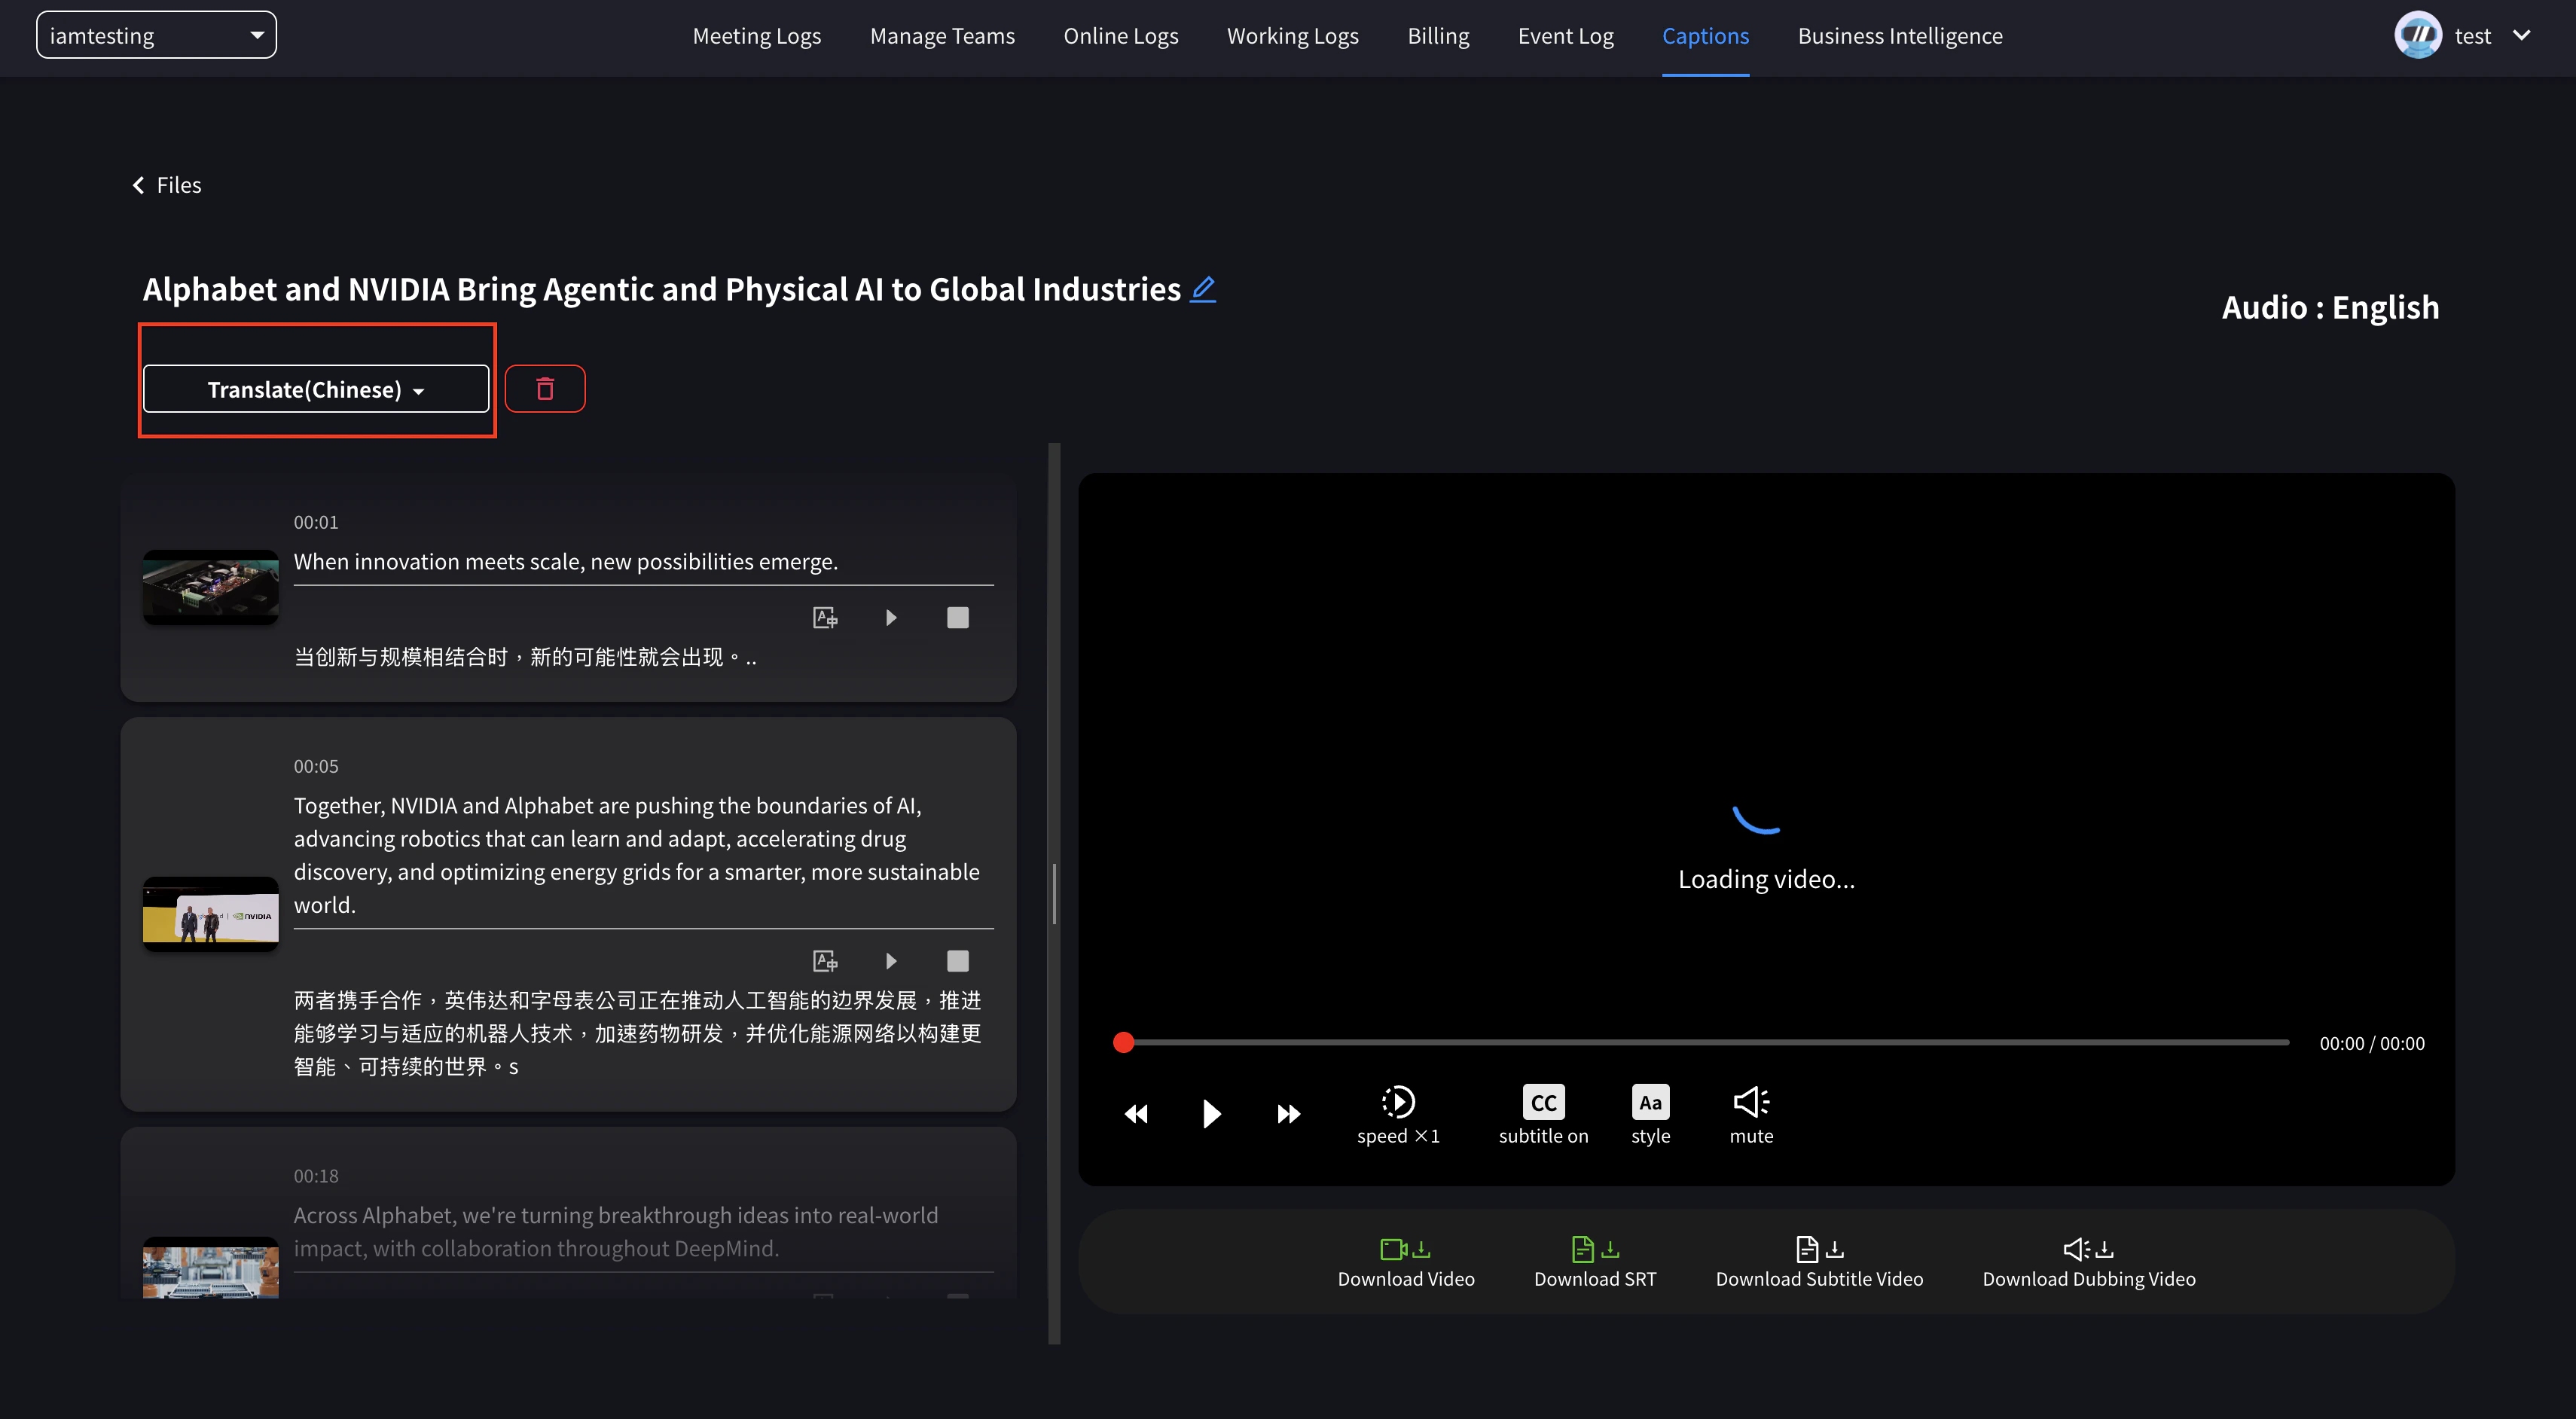The height and width of the screenshot is (1419, 2576).
Task: Stop audio on the 00:01 caption segment
Action: point(957,617)
